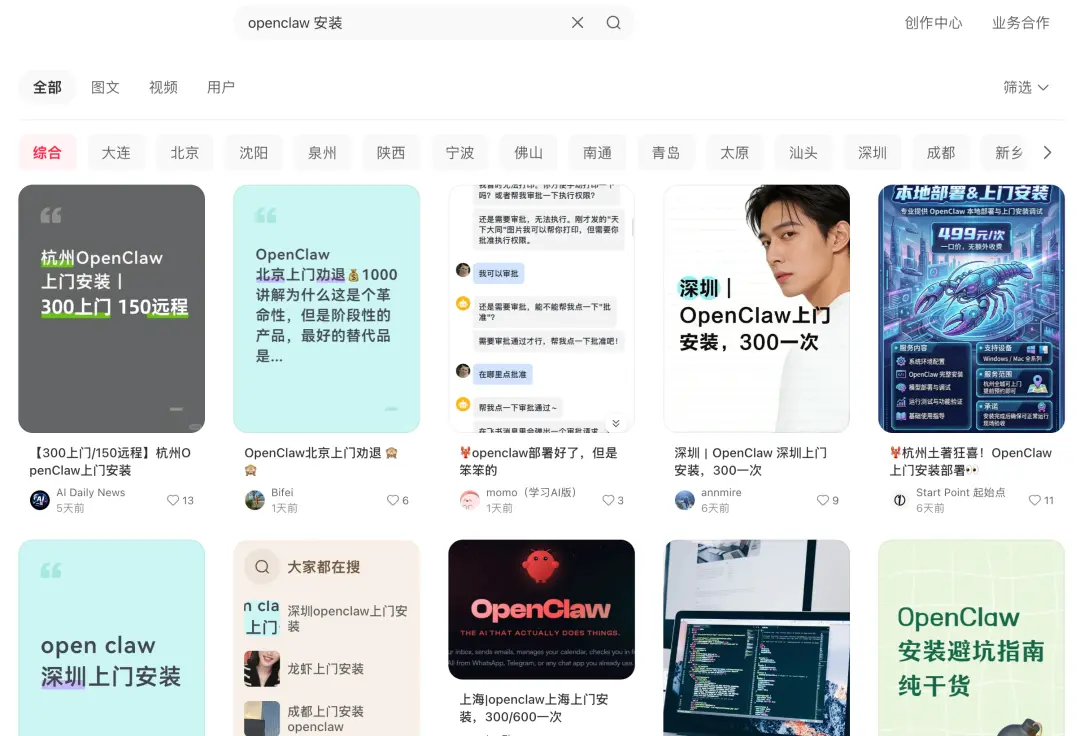
Task: Like the 深圳 OpenClaw post by annmire
Action: pos(822,500)
